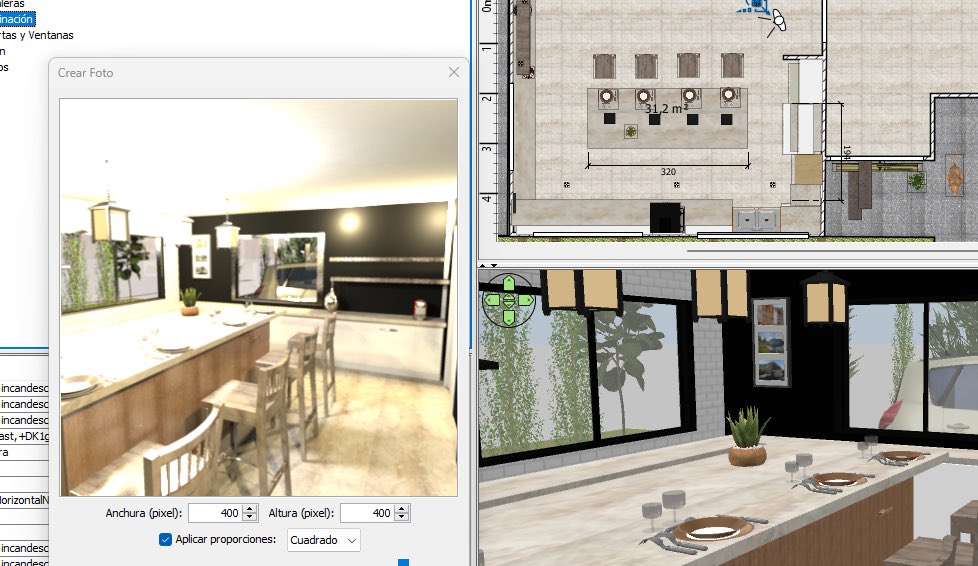Click the splitter up-arrow above 3D view
The width and height of the screenshot is (978, 566).
click(x=484, y=266)
